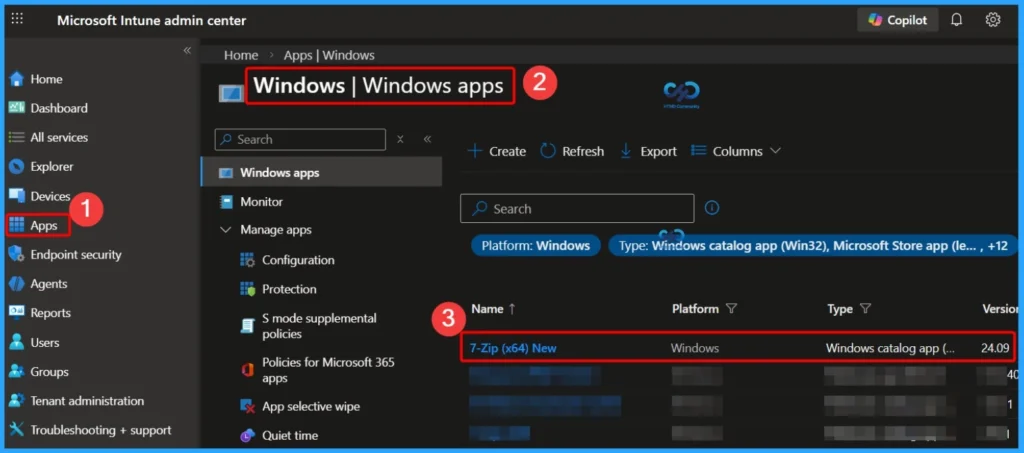Click Create to add an app

(x=497, y=151)
